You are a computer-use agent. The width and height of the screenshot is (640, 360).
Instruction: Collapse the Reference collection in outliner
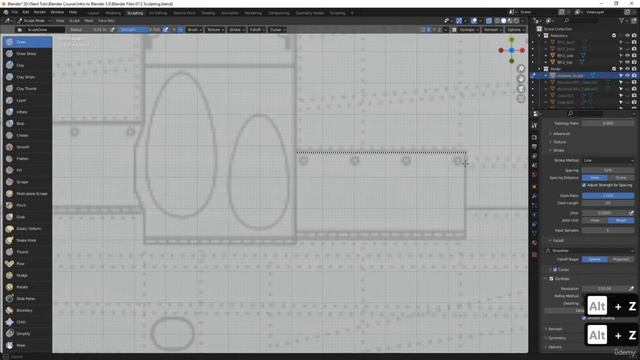[540, 36]
